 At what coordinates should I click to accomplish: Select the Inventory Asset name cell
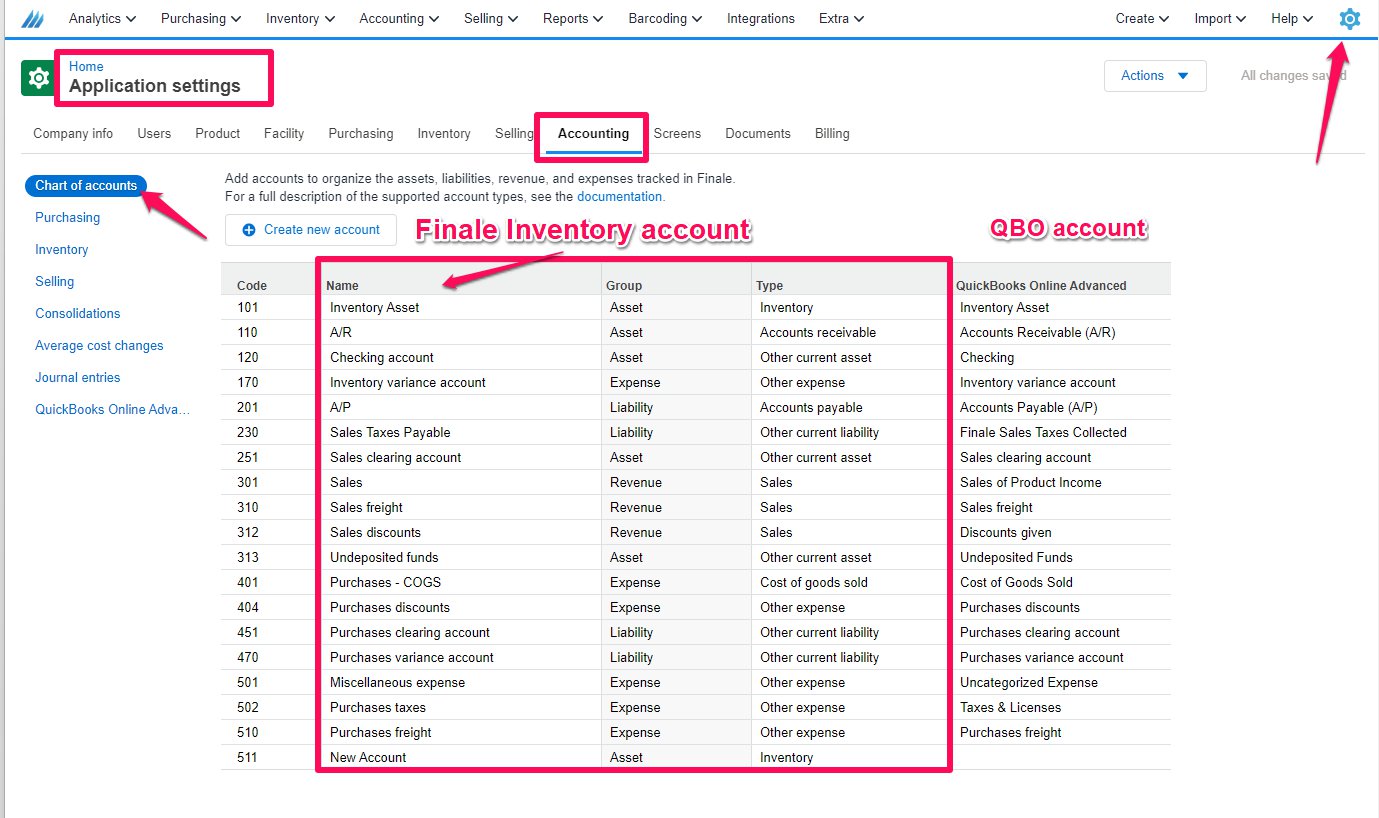[x=462, y=307]
